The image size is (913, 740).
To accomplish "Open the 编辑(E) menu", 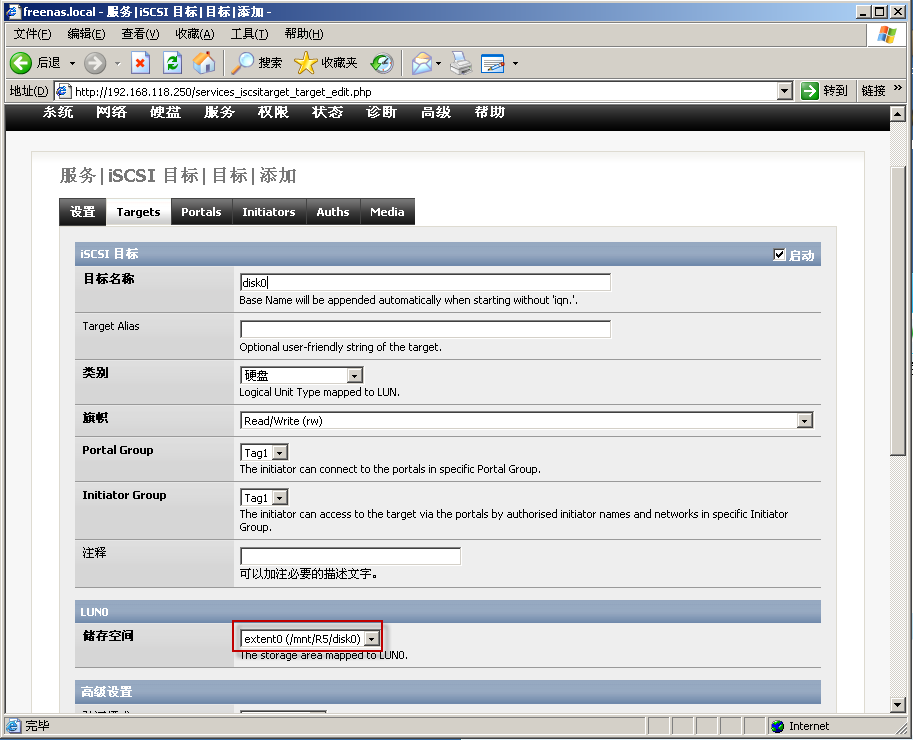I will coord(86,34).
